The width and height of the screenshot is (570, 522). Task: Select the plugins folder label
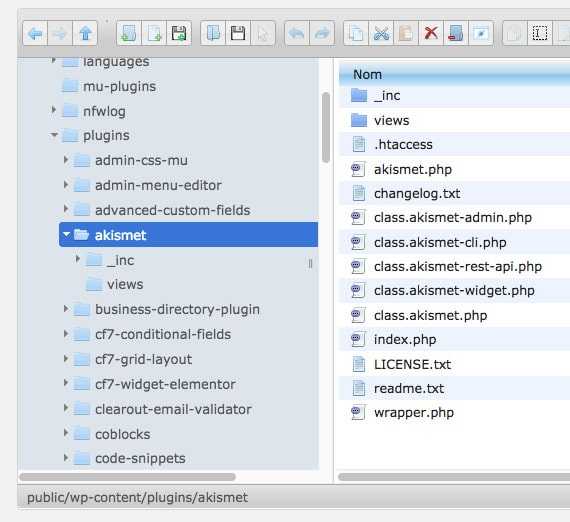pyautogui.click(x=106, y=136)
